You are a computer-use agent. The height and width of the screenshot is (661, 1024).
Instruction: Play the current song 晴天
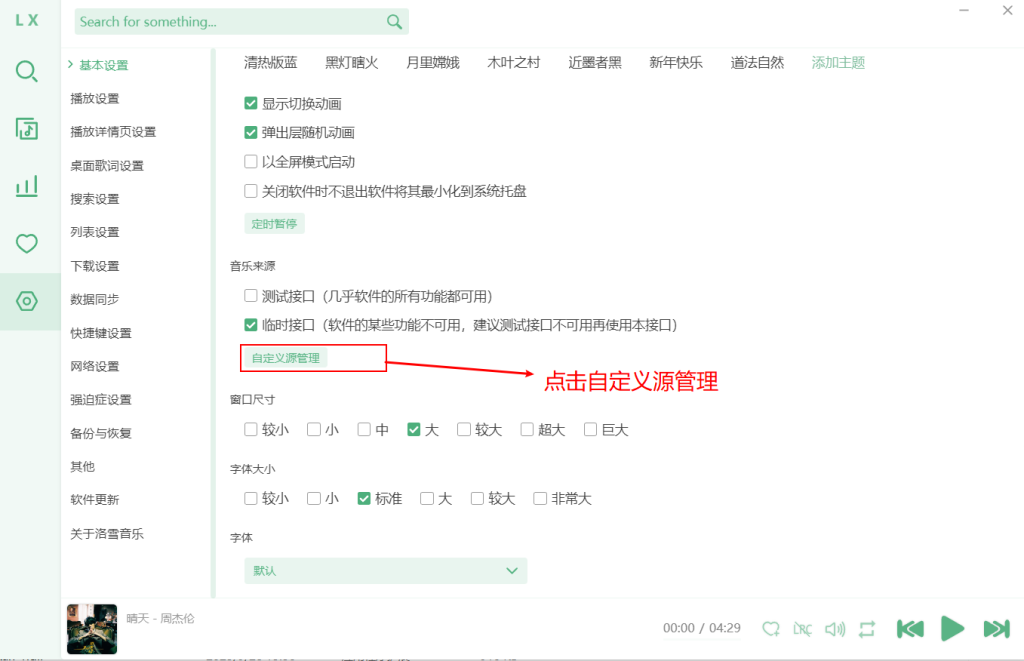[x=953, y=629]
